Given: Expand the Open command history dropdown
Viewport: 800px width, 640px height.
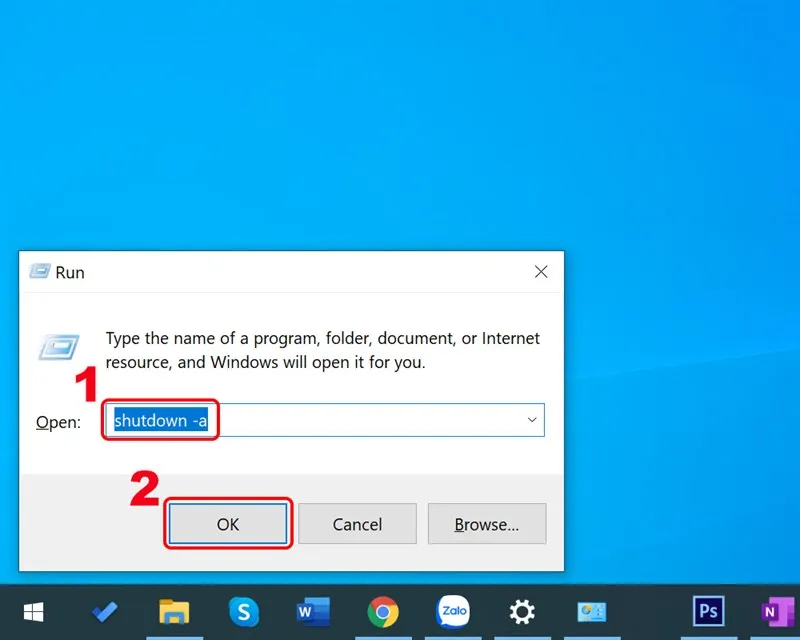Looking at the screenshot, I should [x=531, y=420].
